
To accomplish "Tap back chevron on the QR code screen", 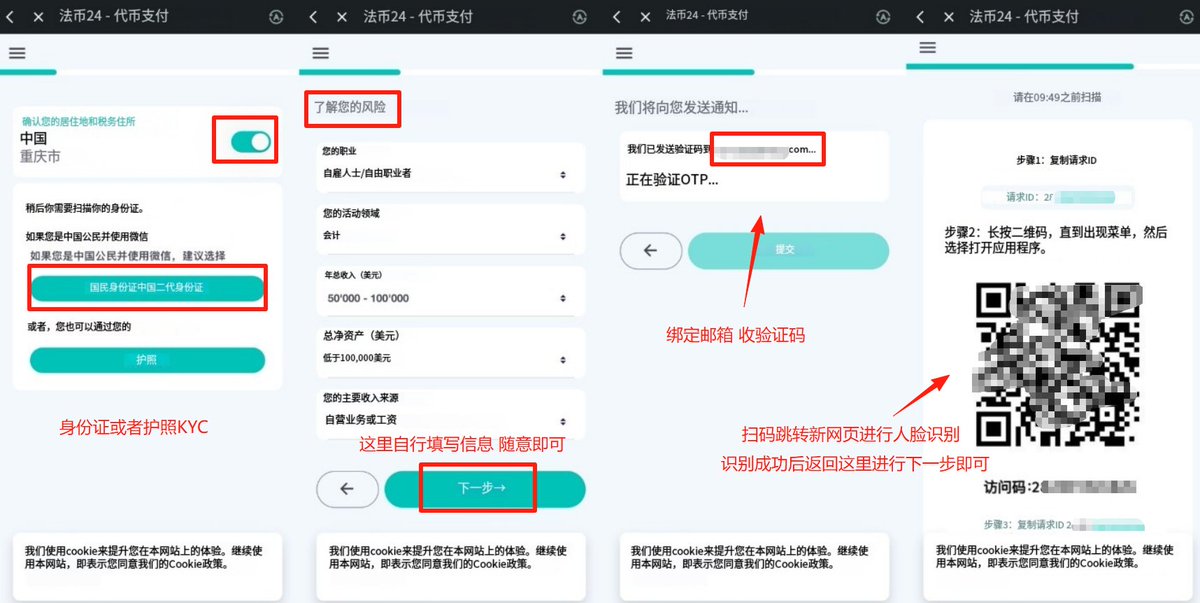I will coord(919,17).
